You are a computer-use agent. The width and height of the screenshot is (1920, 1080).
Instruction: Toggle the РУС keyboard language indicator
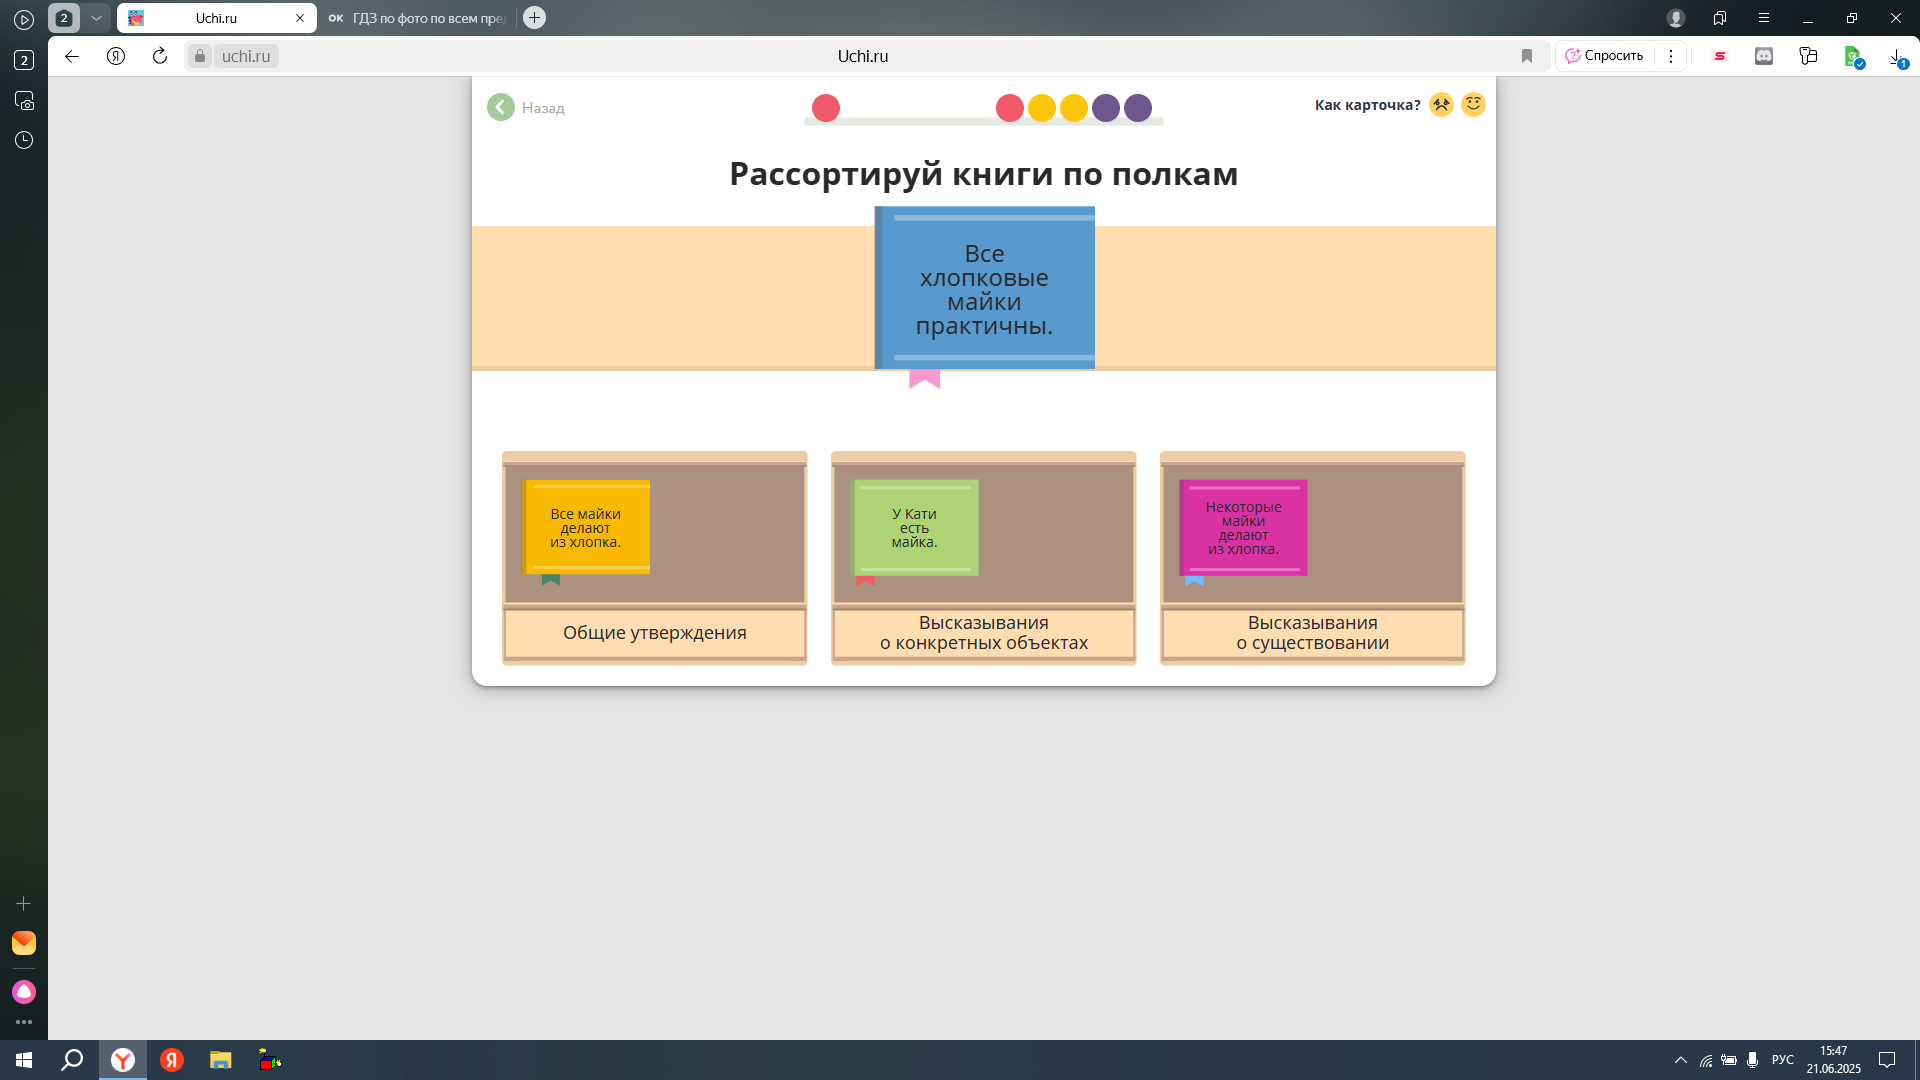coord(1783,1060)
